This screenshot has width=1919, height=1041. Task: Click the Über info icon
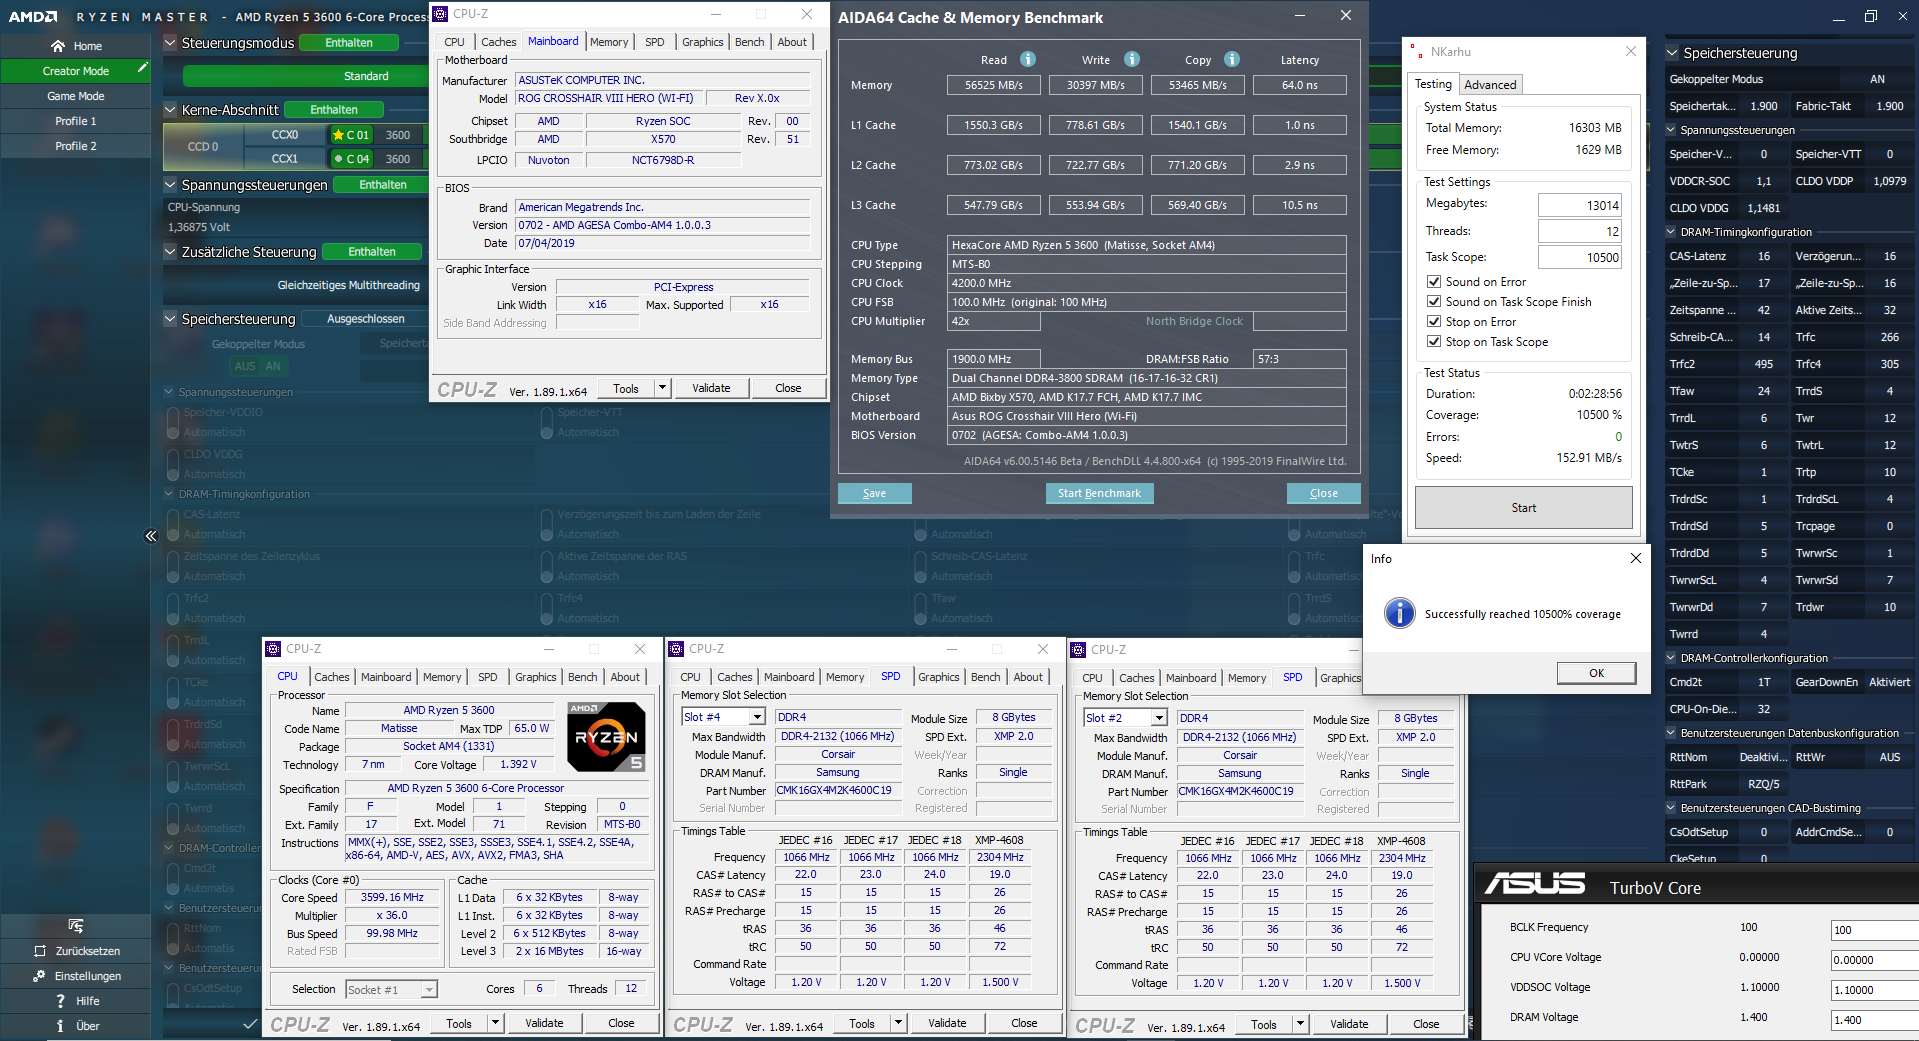coord(60,1026)
